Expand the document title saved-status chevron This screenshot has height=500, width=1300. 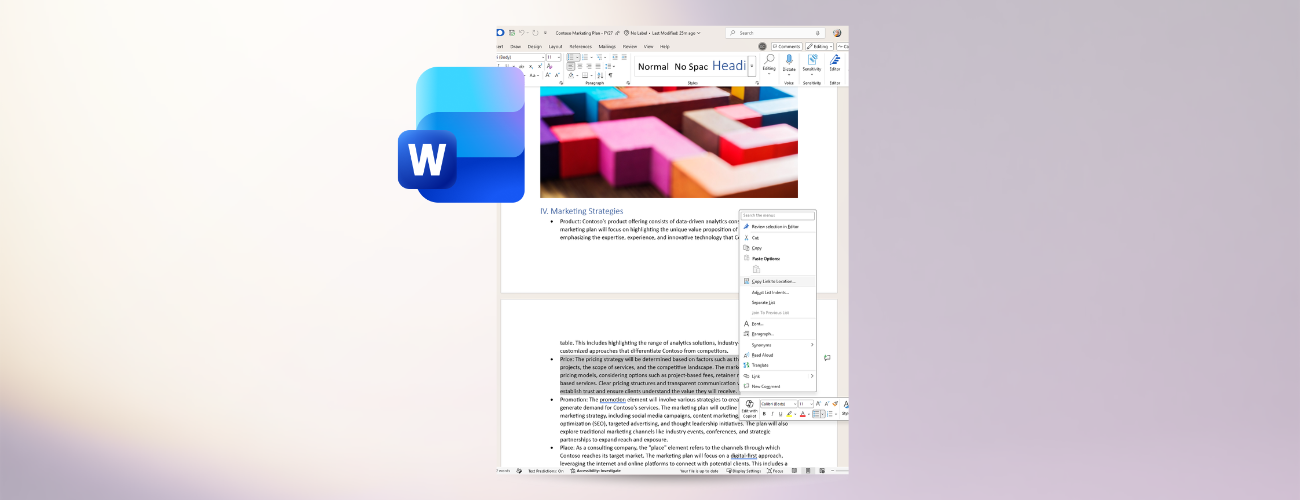[x=699, y=33]
